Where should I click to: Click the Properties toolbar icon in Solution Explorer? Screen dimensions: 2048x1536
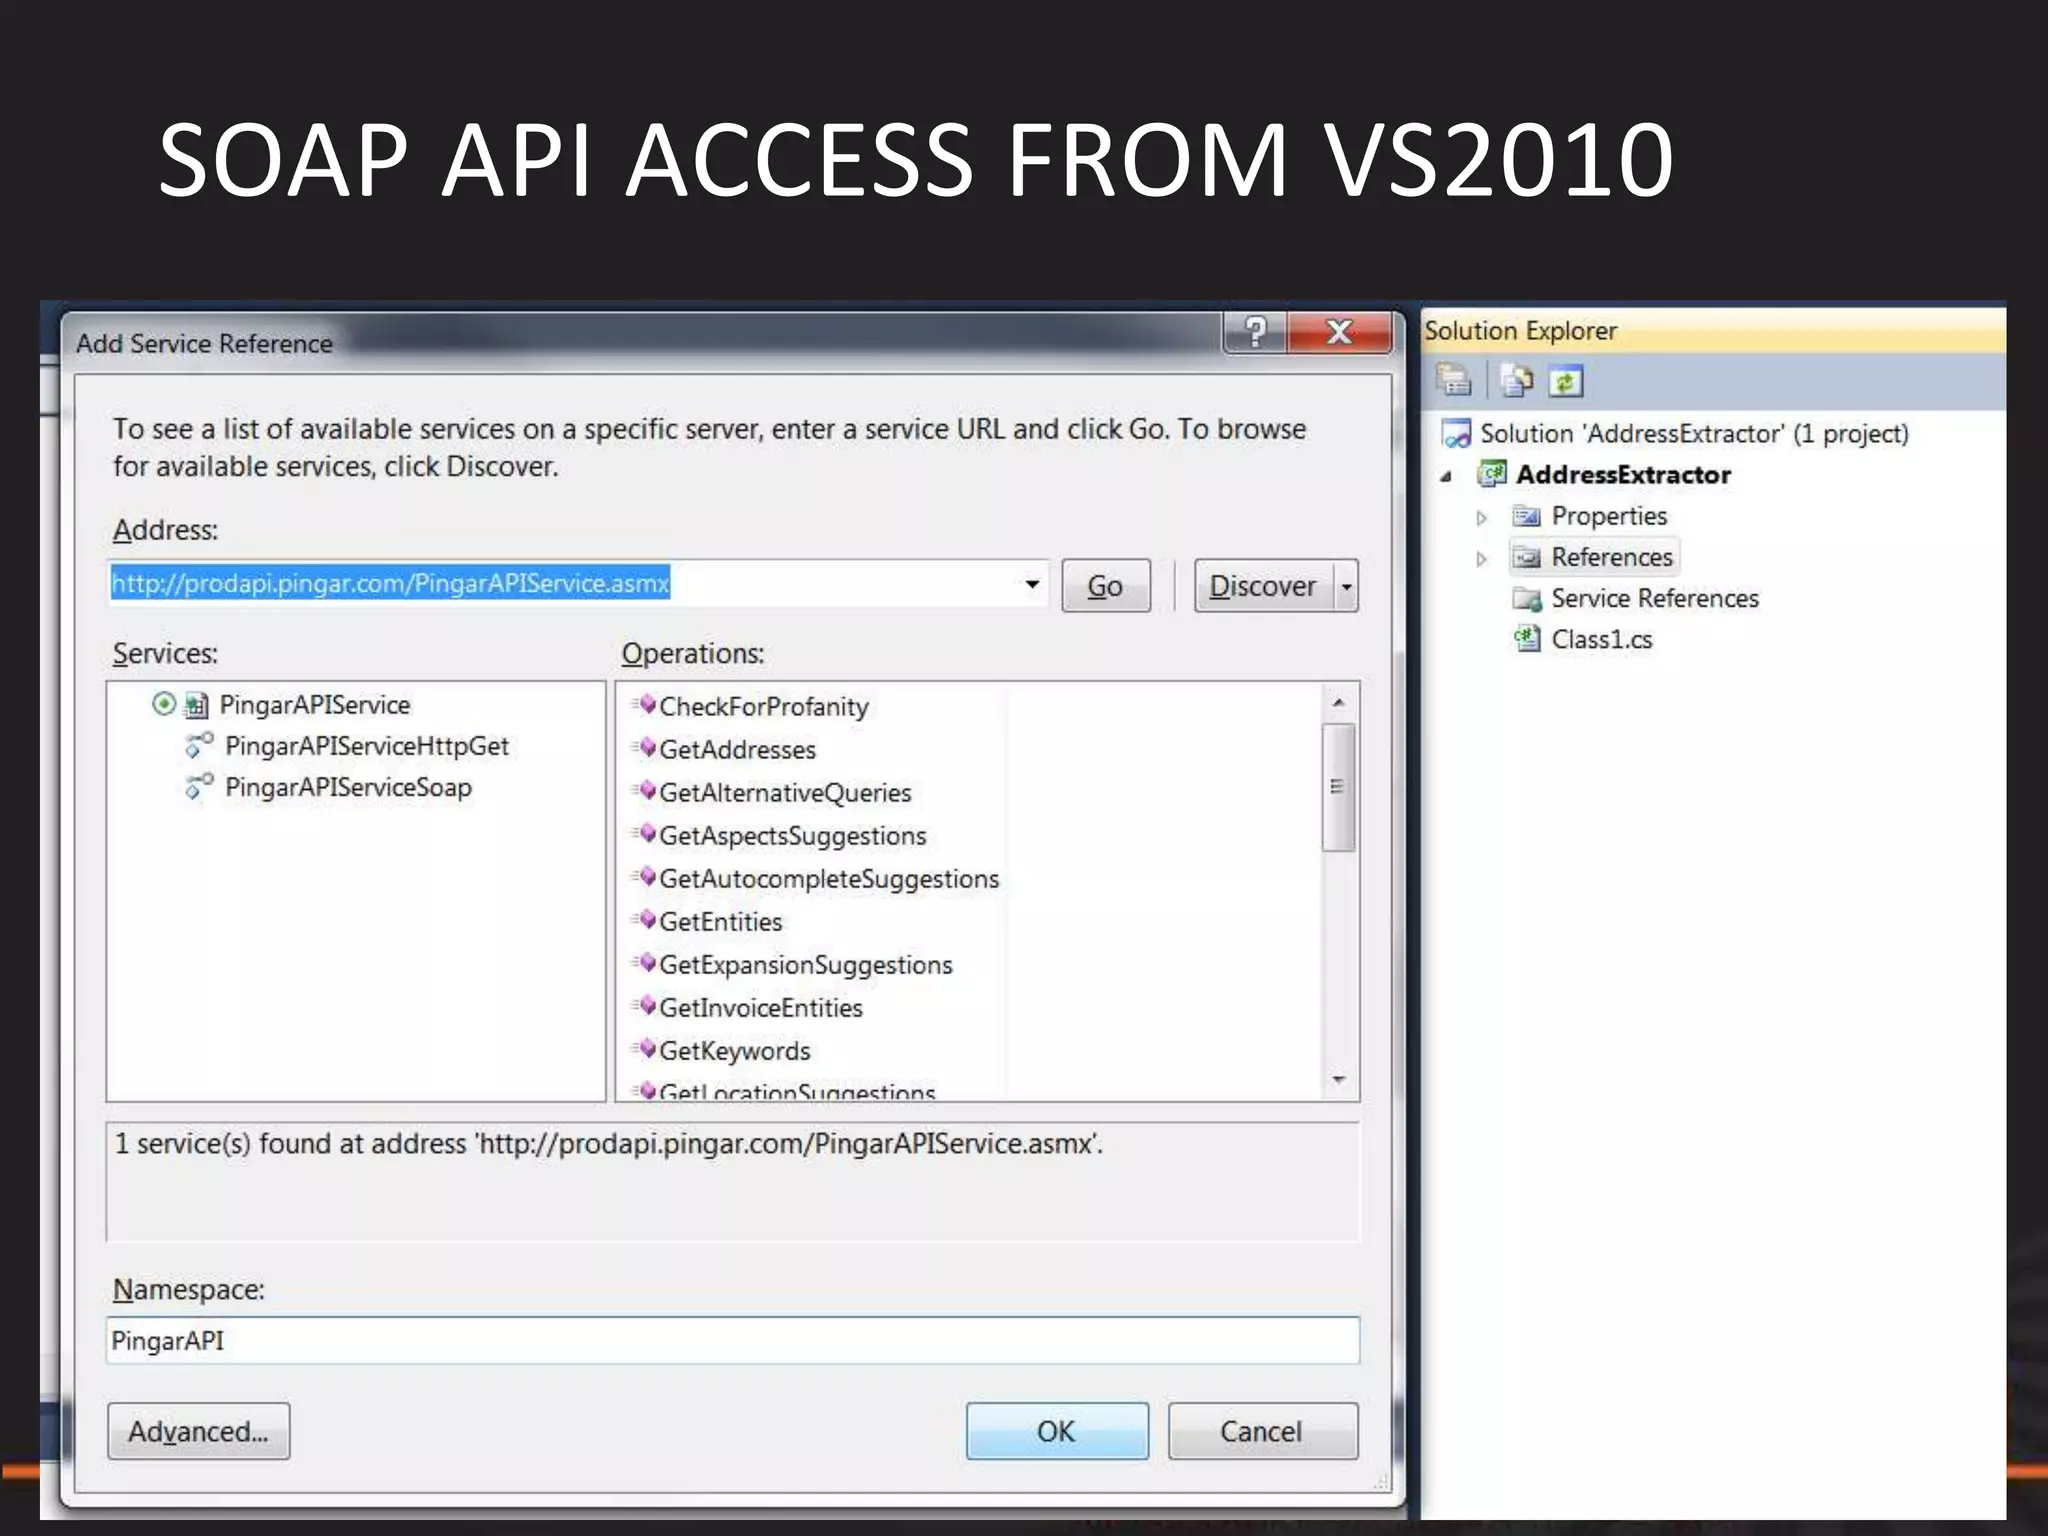pyautogui.click(x=1453, y=381)
